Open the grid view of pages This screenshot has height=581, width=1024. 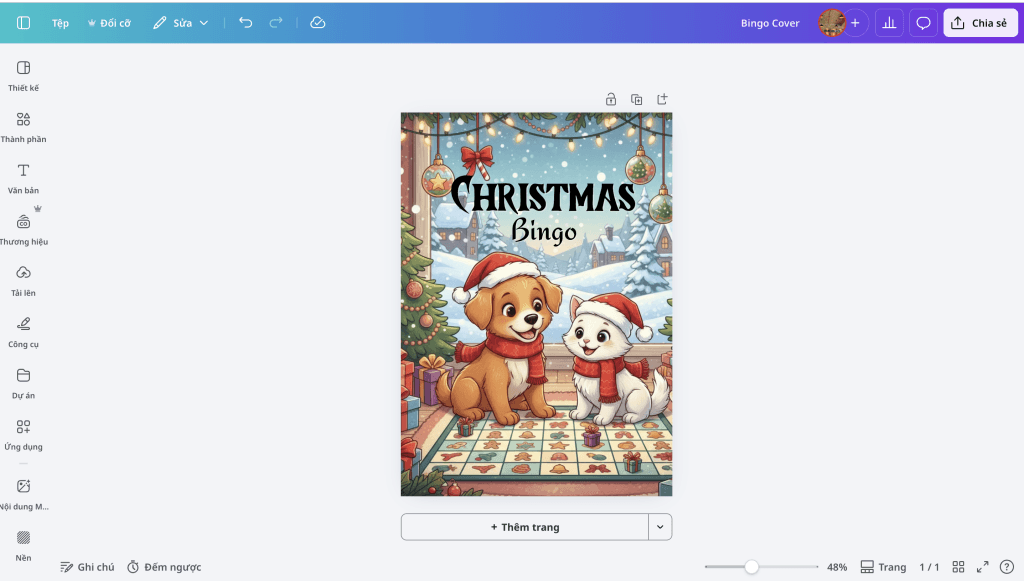958,567
